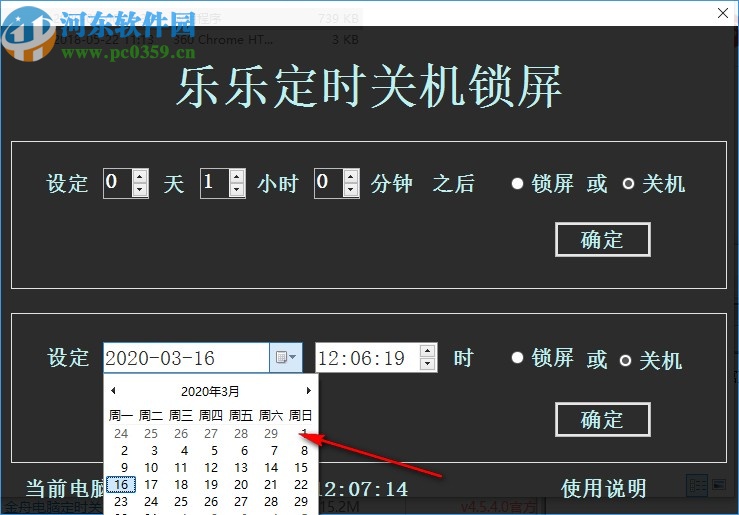Pick March 30 in calendar
739x515 pixels.
(x=121, y=513)
